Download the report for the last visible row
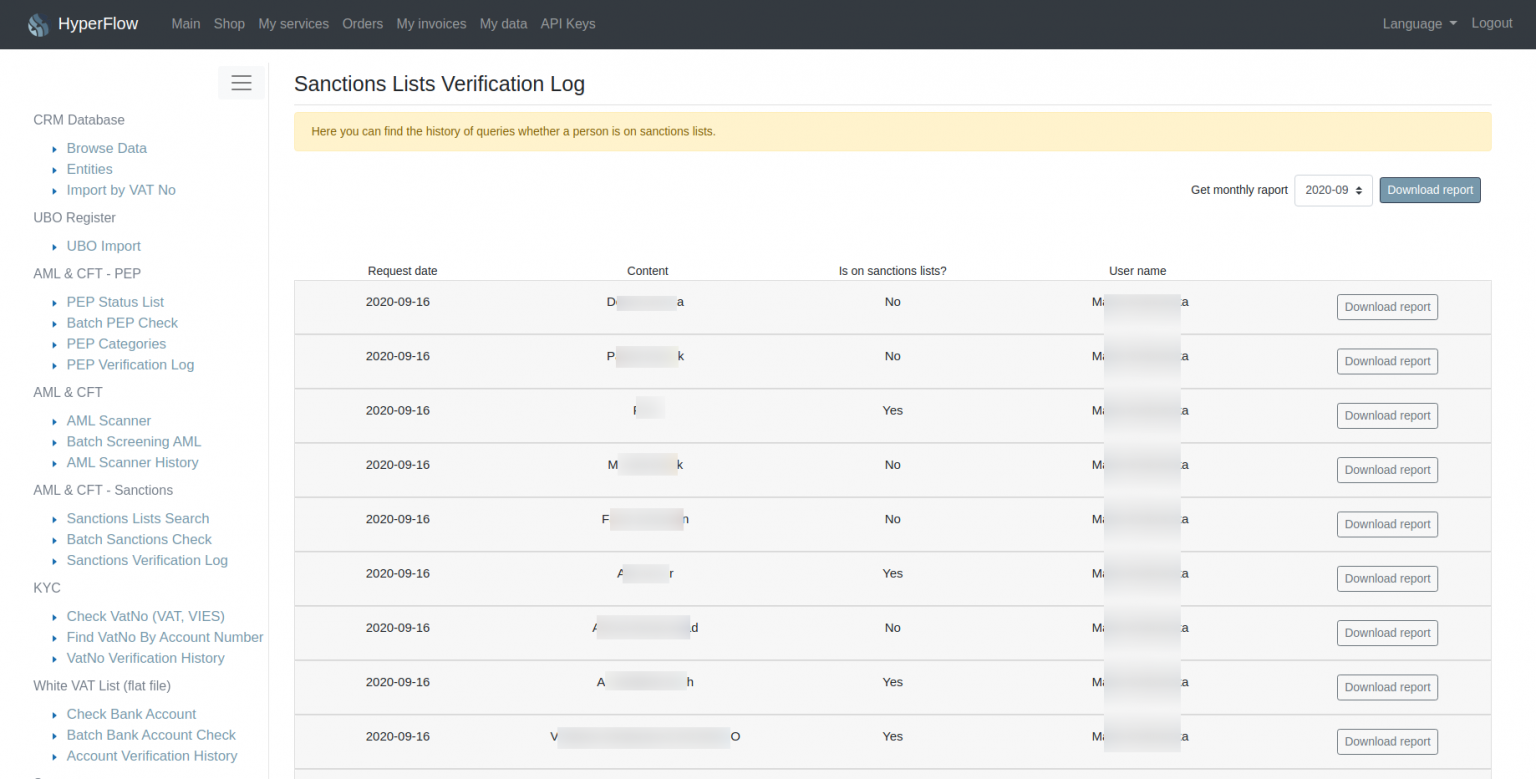Image resolution: width=1536 pixels, height=779 pixels. click(x=1387, y=741)
